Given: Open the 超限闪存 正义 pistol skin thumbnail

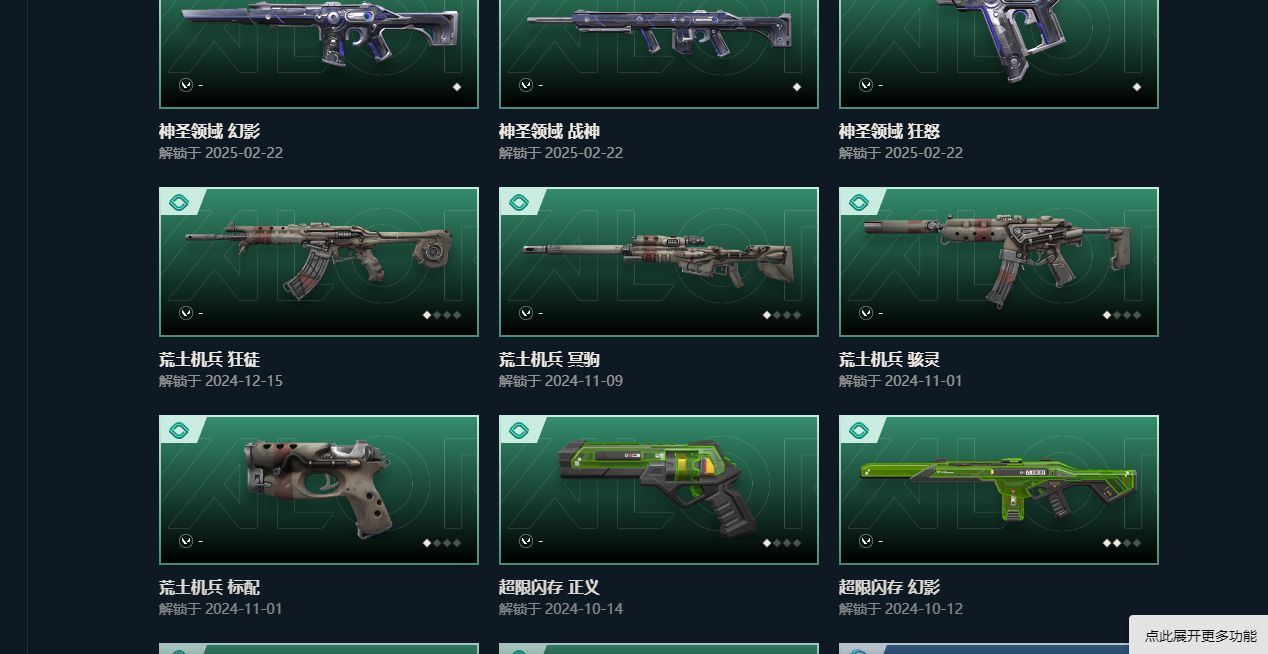Looking at the screenshot, I should click(x=659, y=490).
